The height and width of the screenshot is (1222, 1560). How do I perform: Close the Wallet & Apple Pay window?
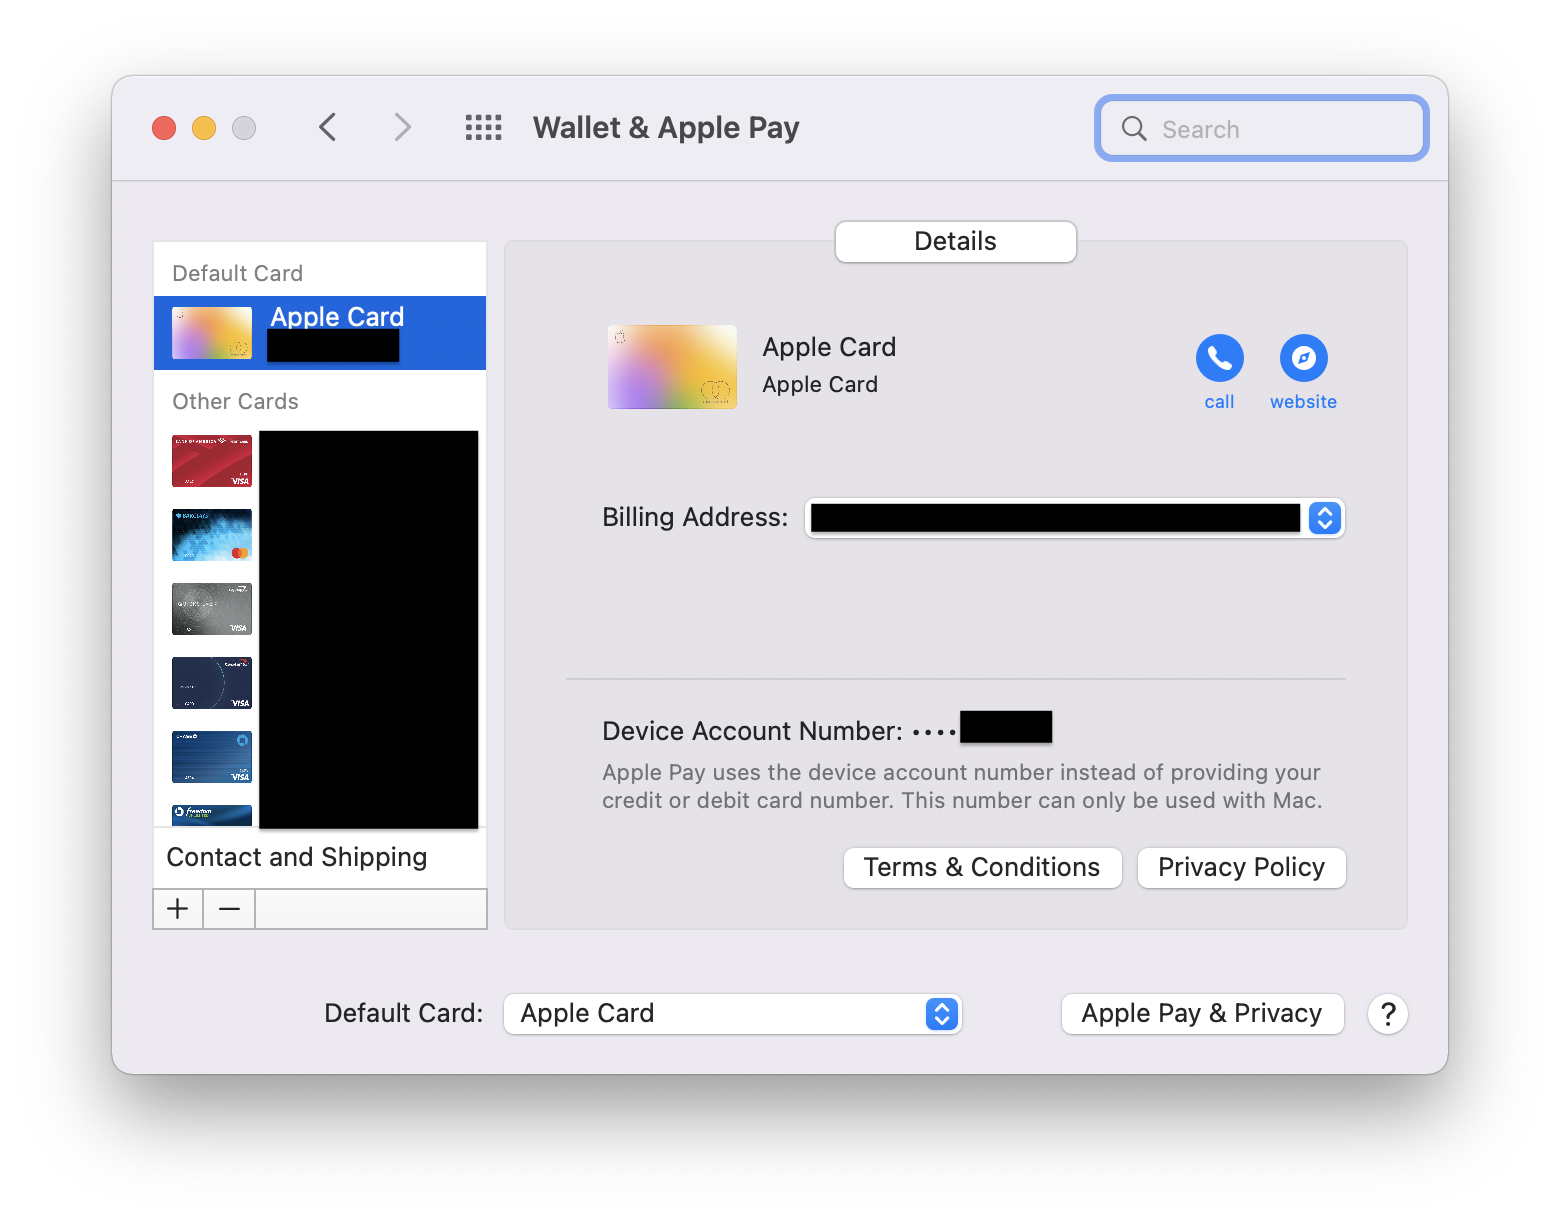(x=164, y=128)
